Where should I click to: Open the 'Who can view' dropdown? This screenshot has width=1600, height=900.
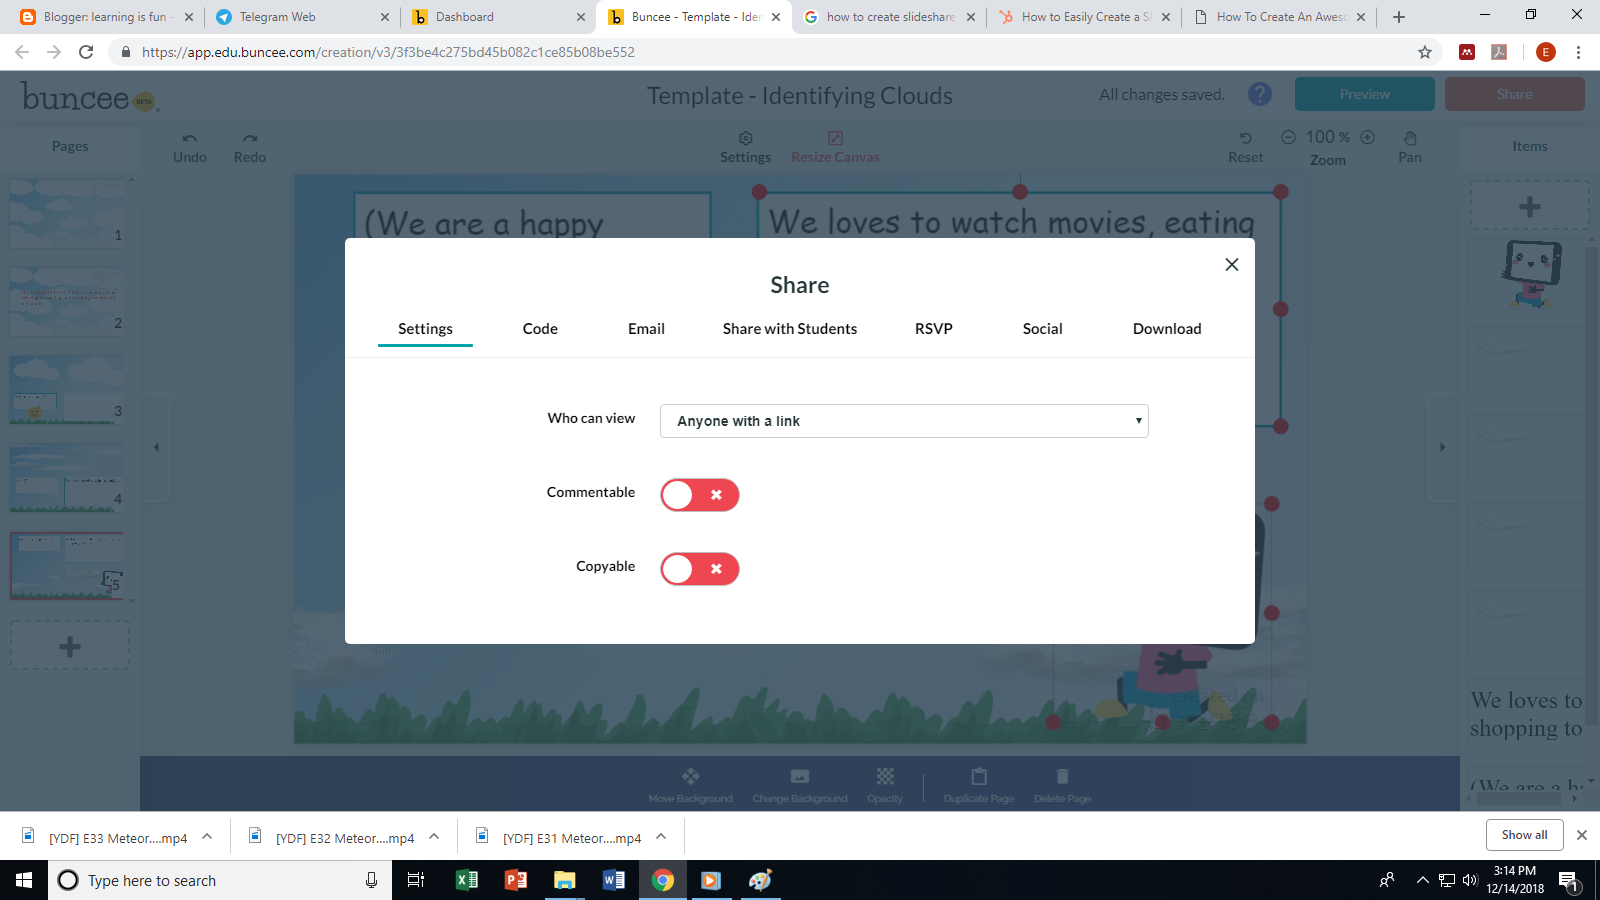click(903, 421)
